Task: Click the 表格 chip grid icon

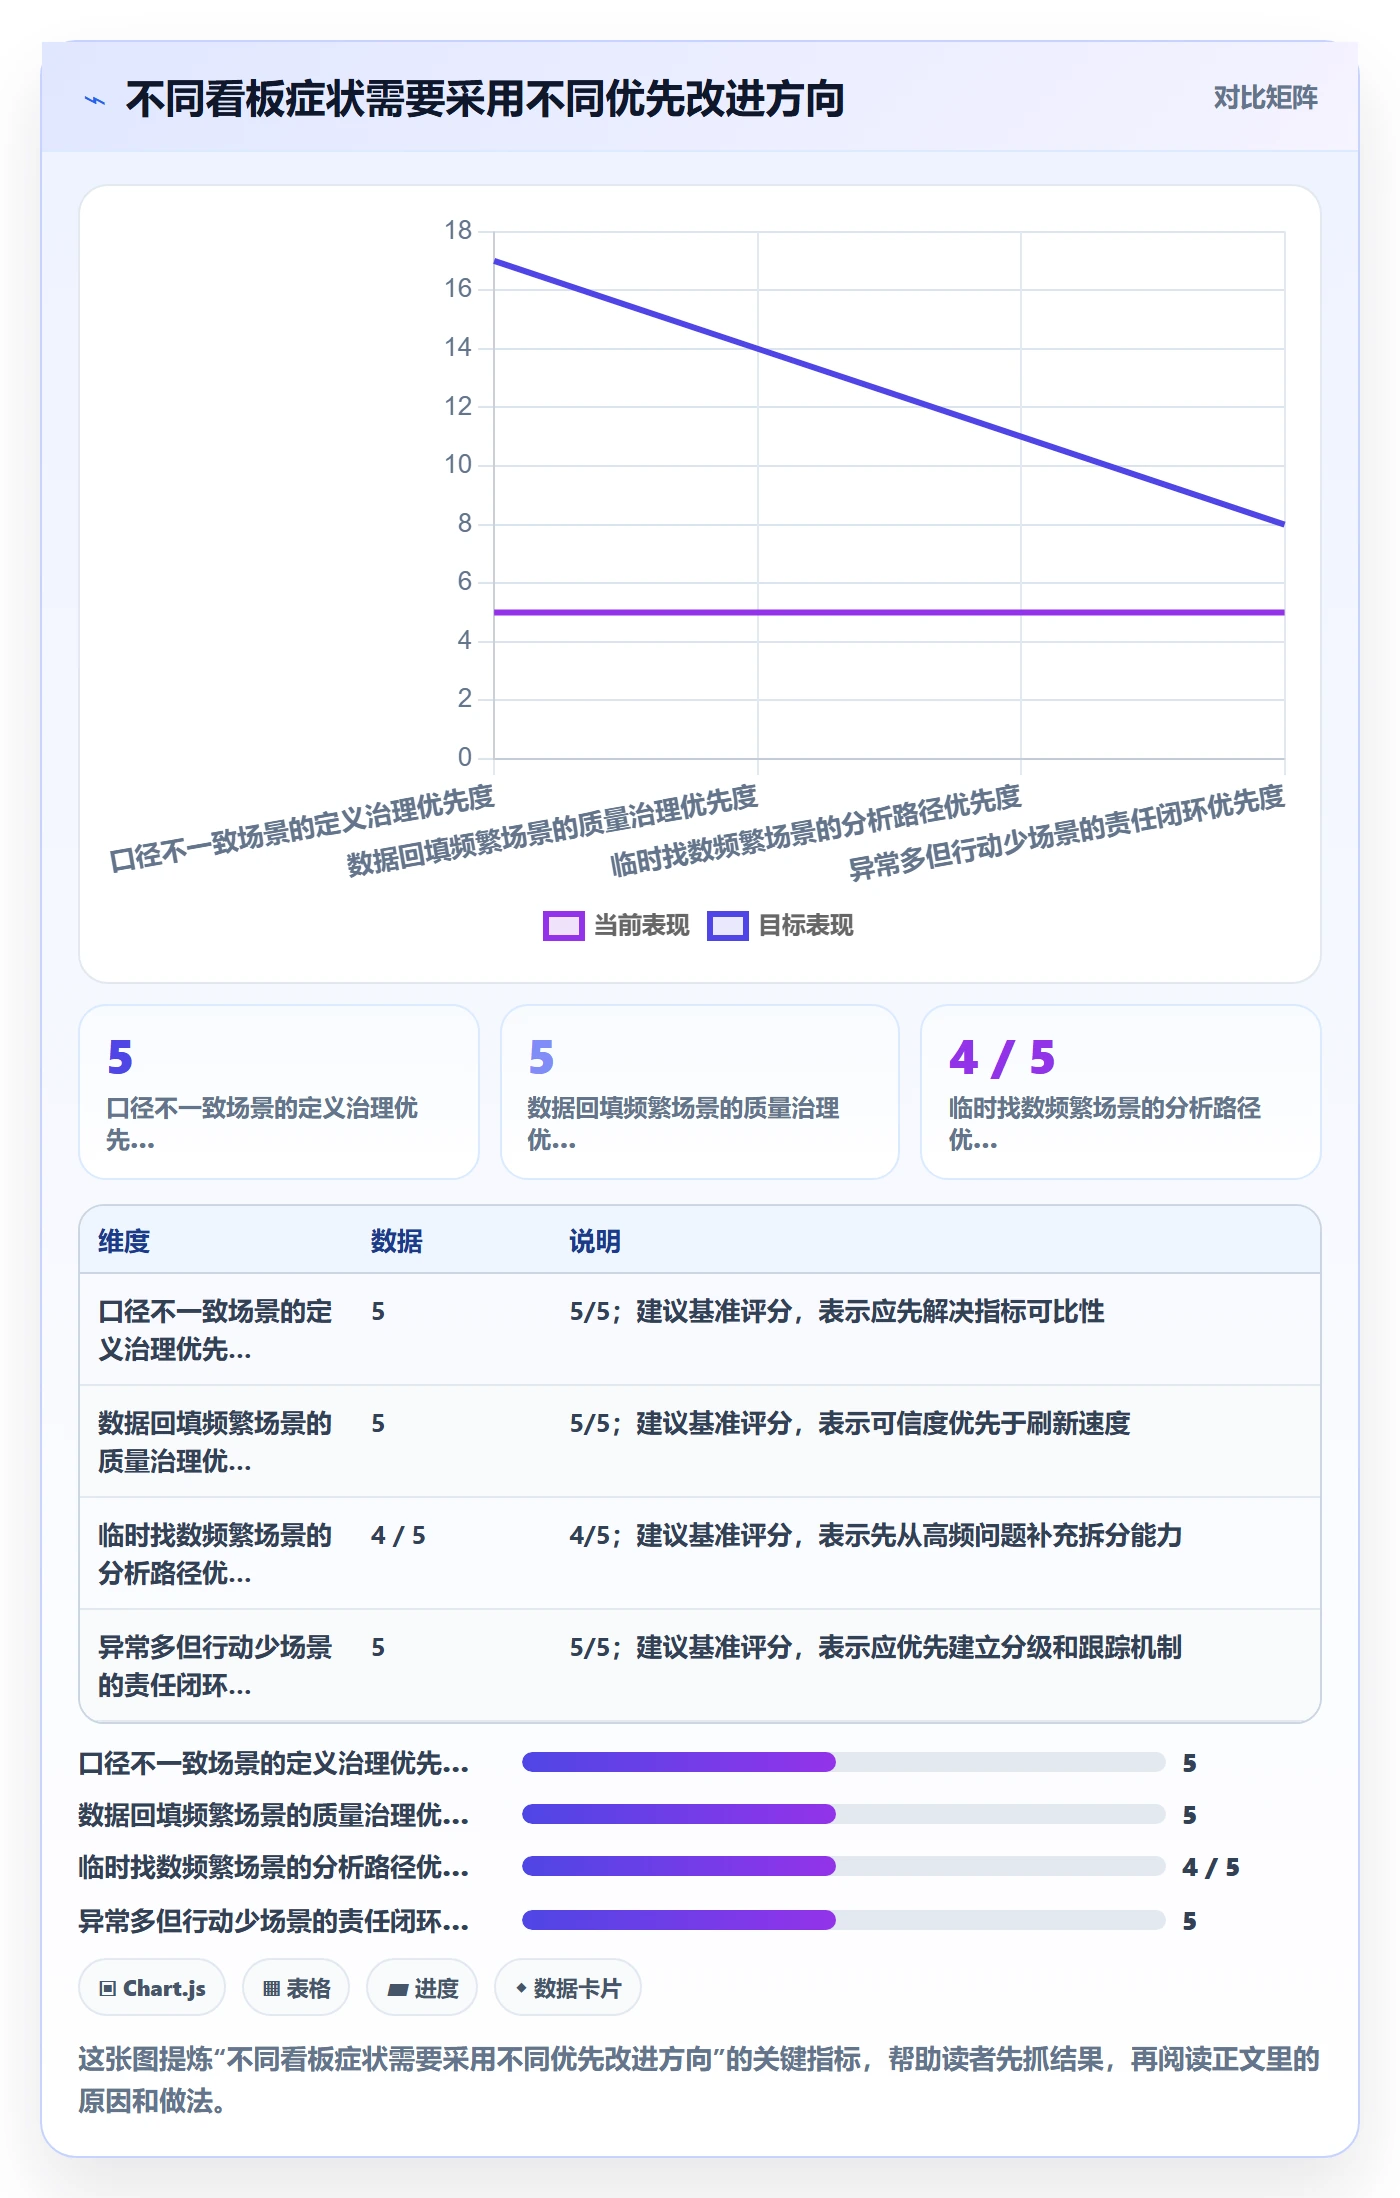Action: pyautogui.click(x=271, y=1988)
